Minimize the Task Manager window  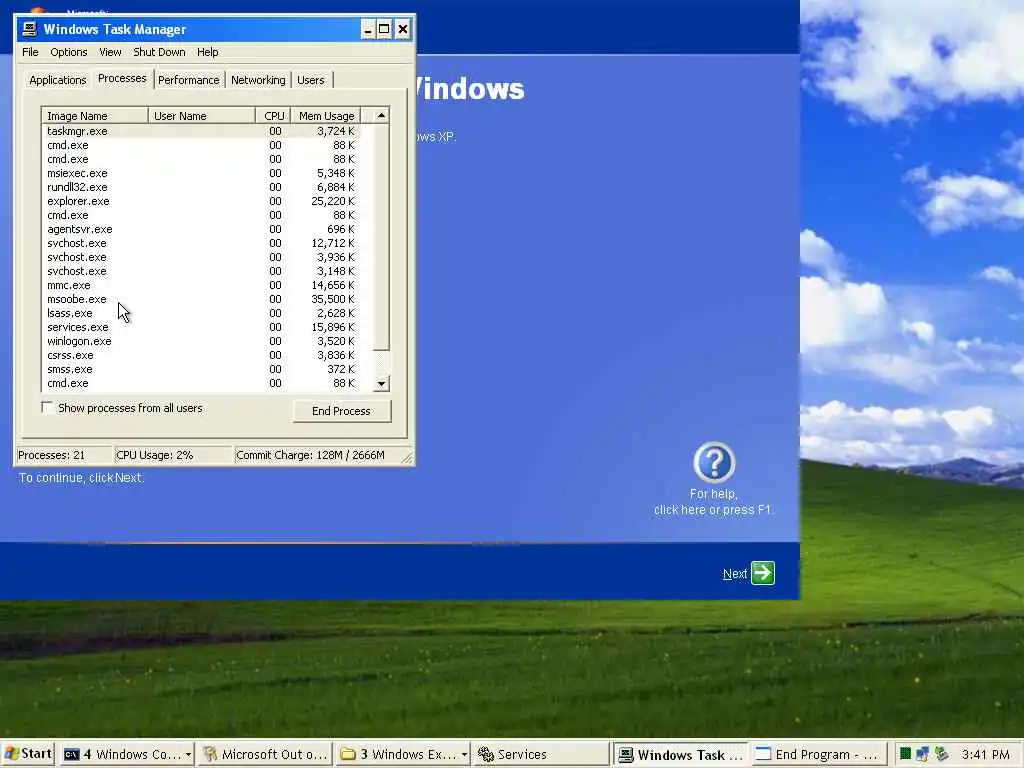368,29
